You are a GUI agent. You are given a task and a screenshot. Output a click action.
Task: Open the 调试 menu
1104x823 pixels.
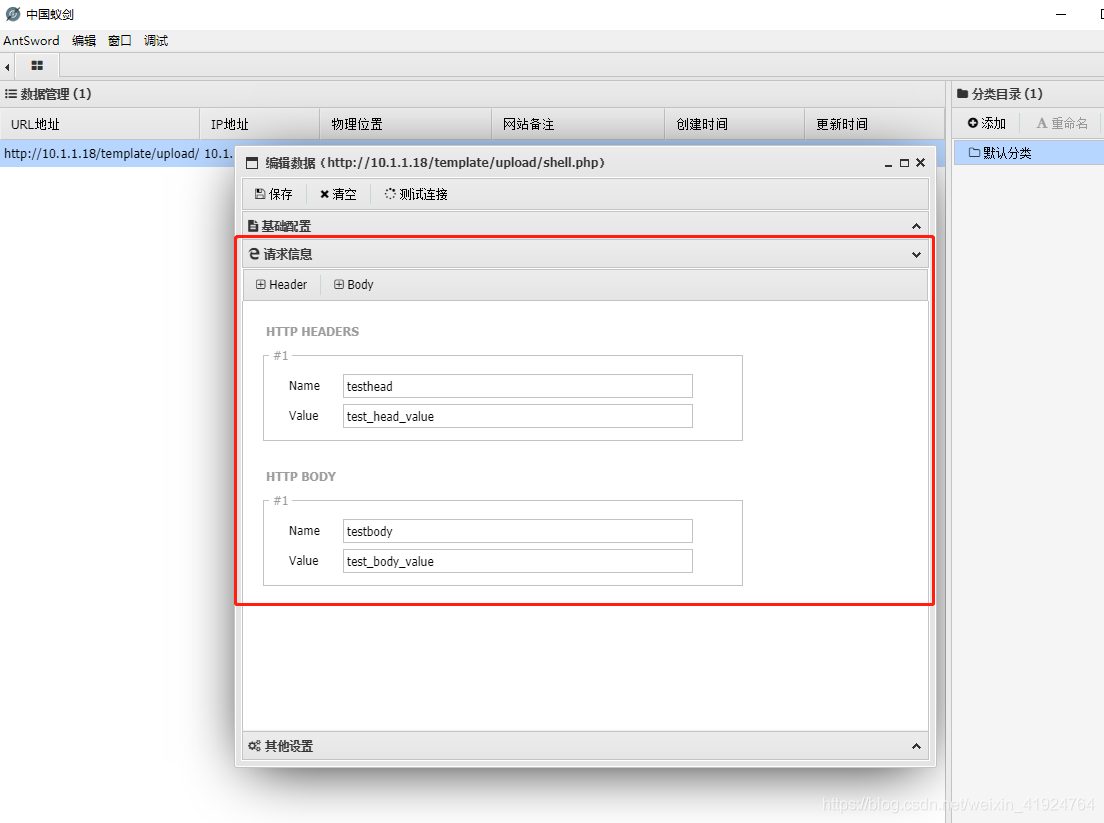156,41
